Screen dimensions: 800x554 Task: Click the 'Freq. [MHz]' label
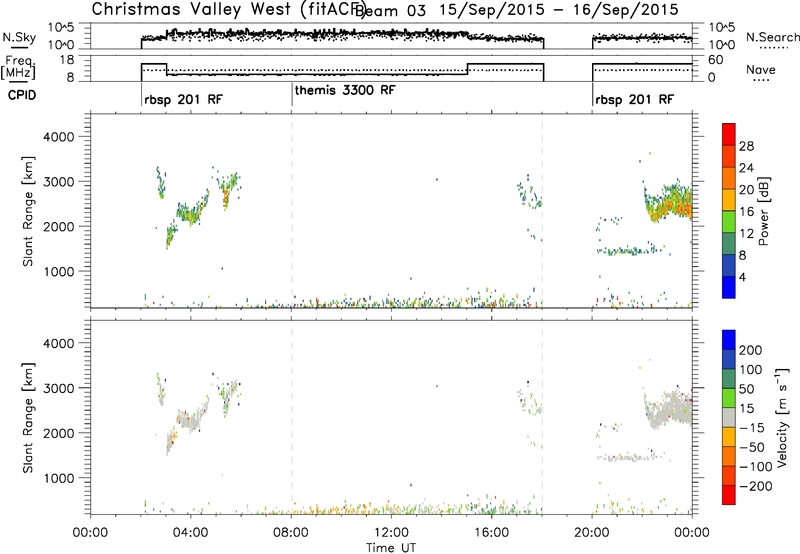coord(19,68)
